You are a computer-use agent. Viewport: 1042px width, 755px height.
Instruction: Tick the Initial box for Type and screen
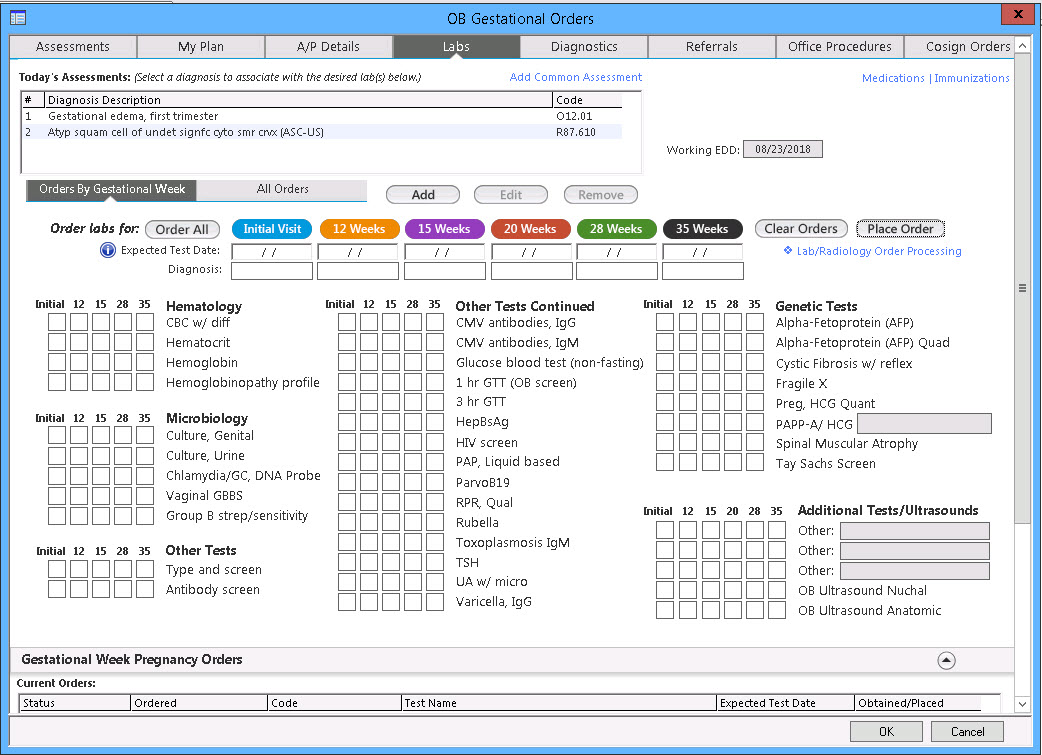[x=56, y=570]
